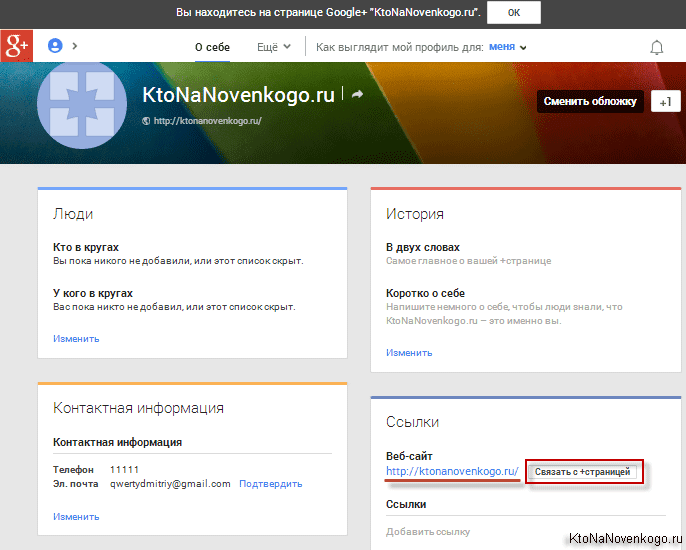Click the 'Вас пока никто не добавил' text
Image resolution: width=686 pixels, height=550 pixels.
pyautogui.click(x=174, y=307)
